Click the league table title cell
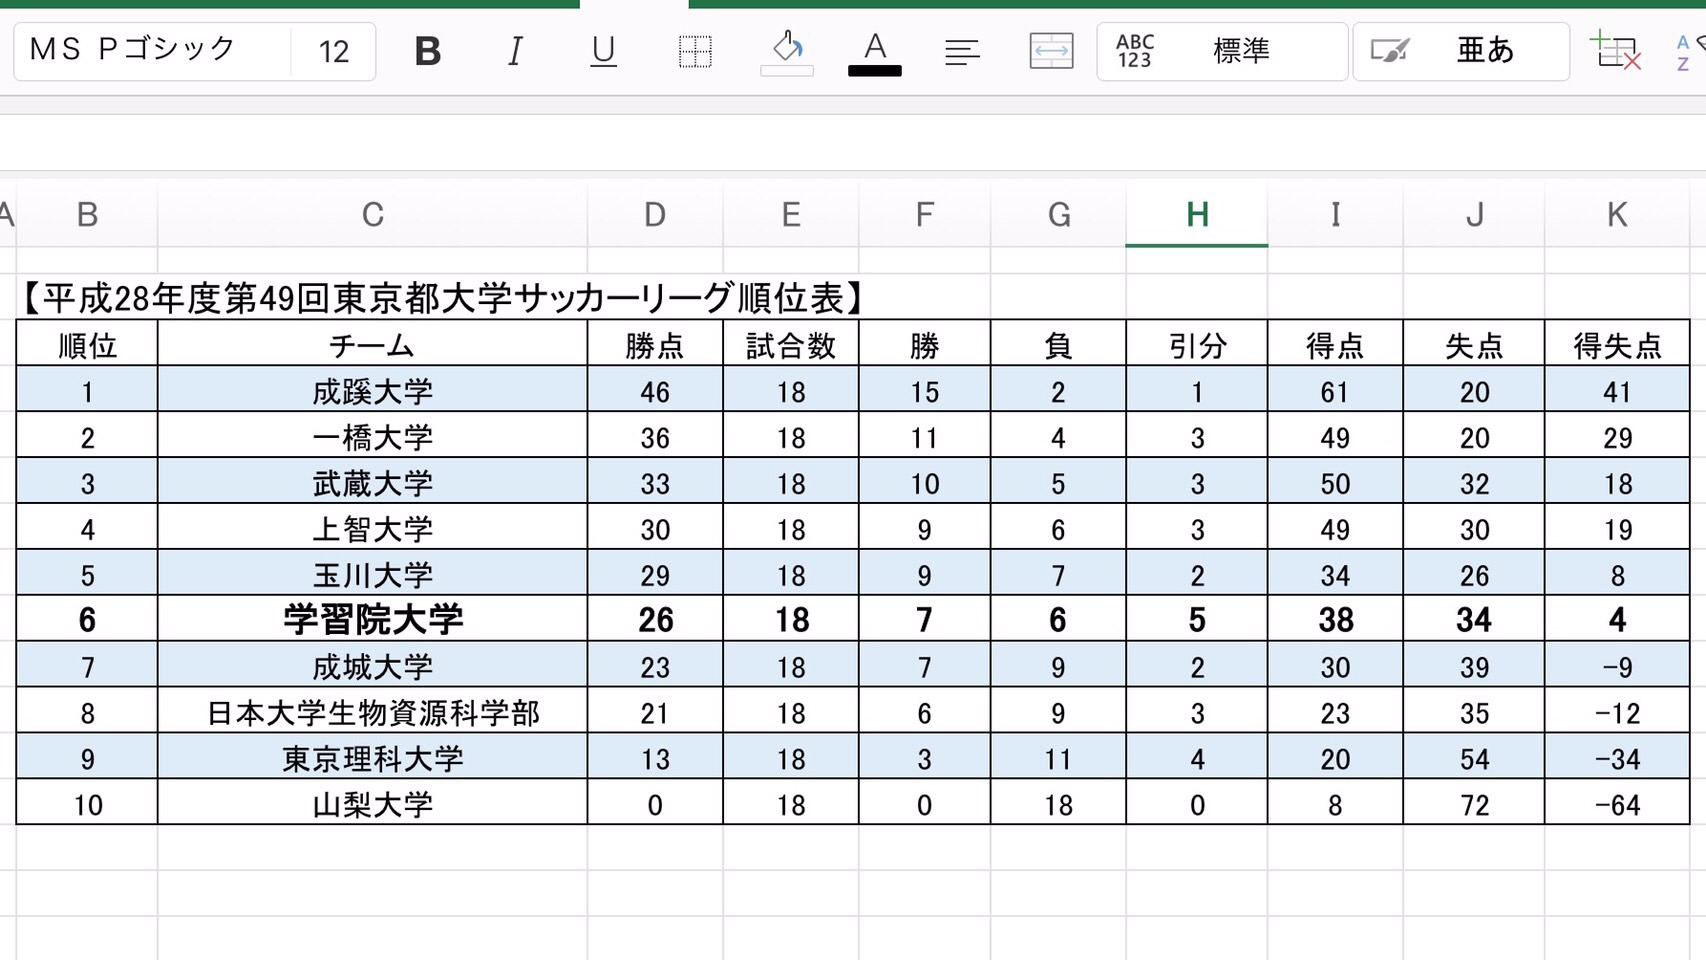 click(441, 298)
